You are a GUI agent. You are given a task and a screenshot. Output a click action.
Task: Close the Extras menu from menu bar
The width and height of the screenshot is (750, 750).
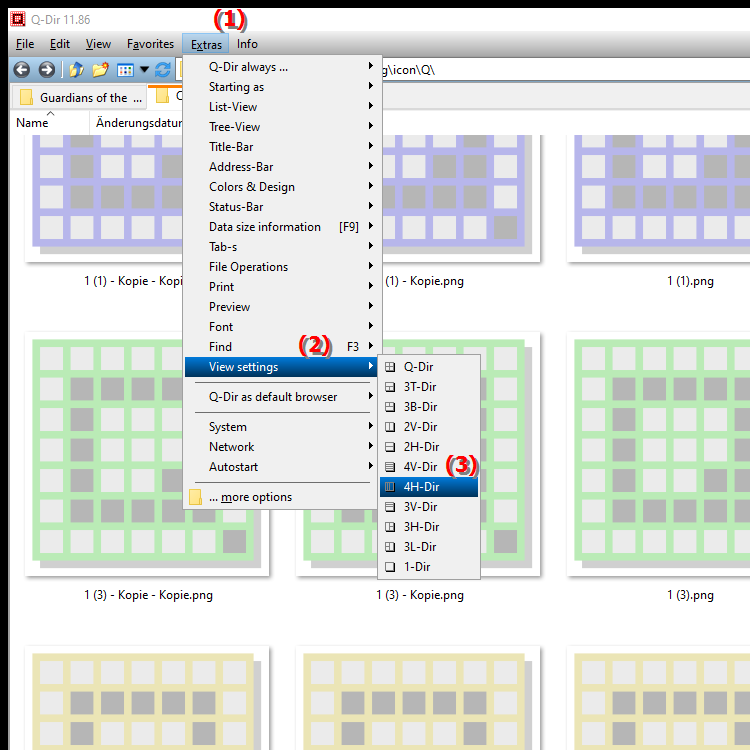tap(206, 44)
